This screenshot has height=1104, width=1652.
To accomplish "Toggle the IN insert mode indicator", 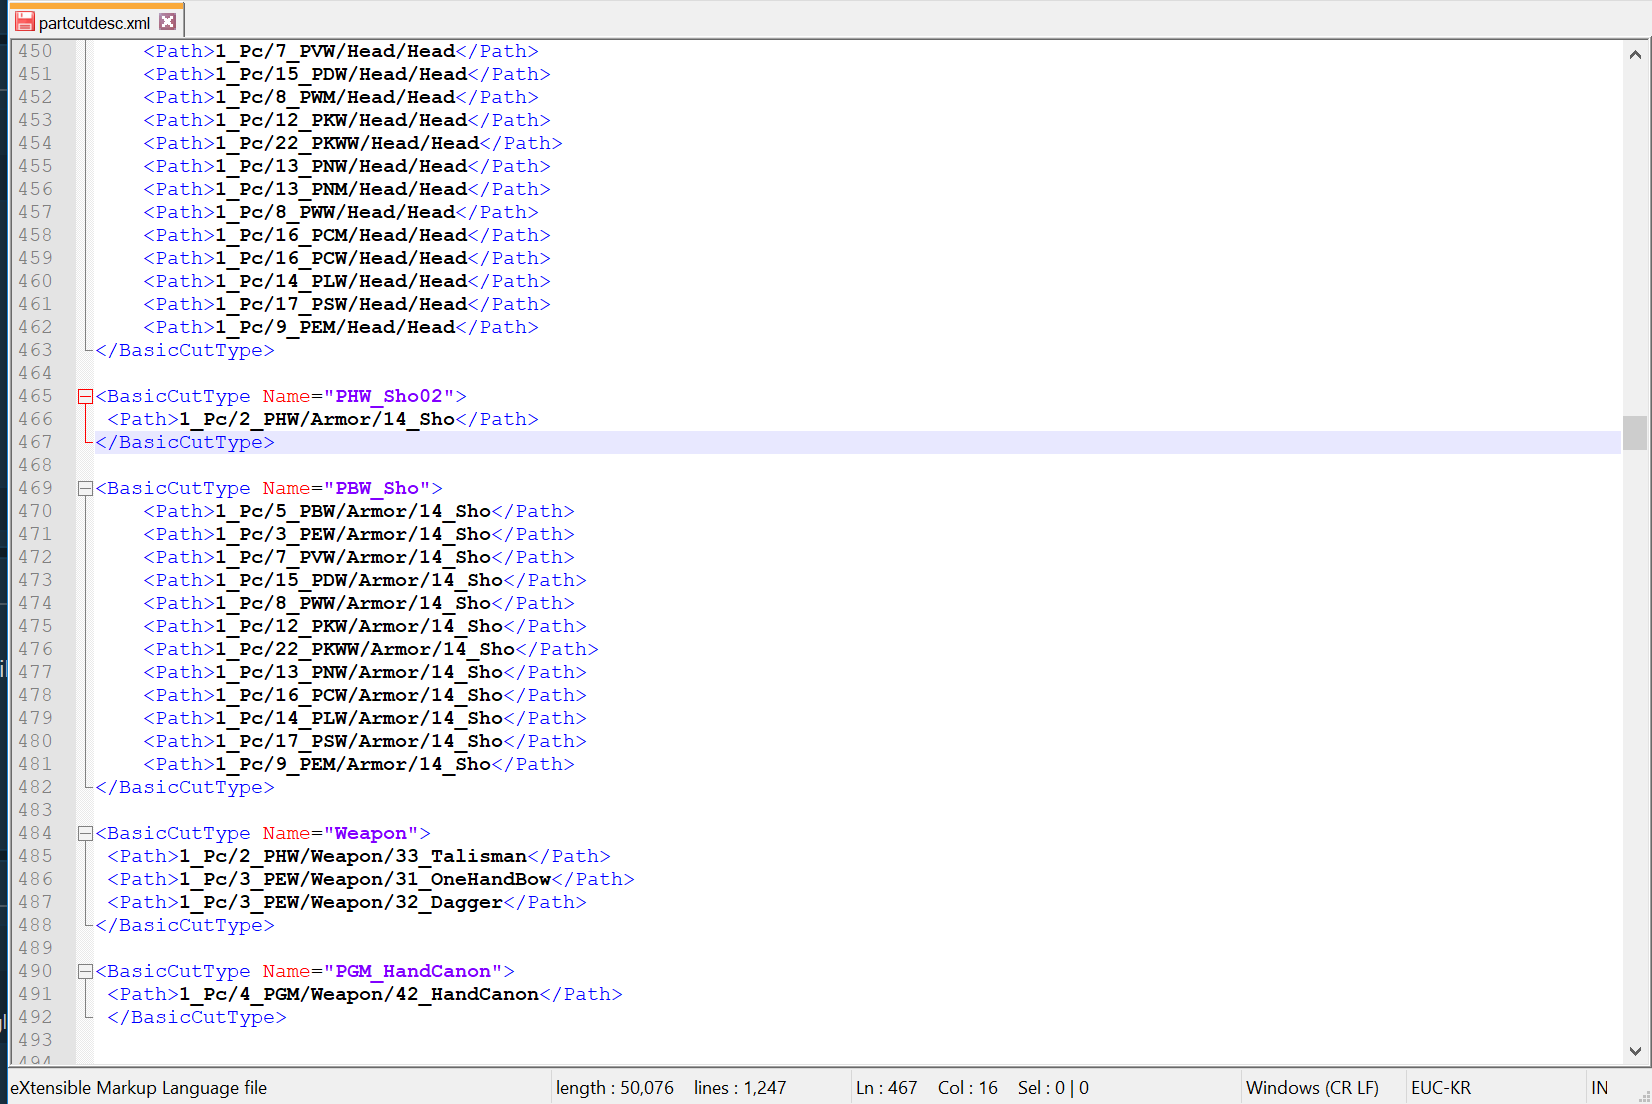I will [x=1599, y=1088].
